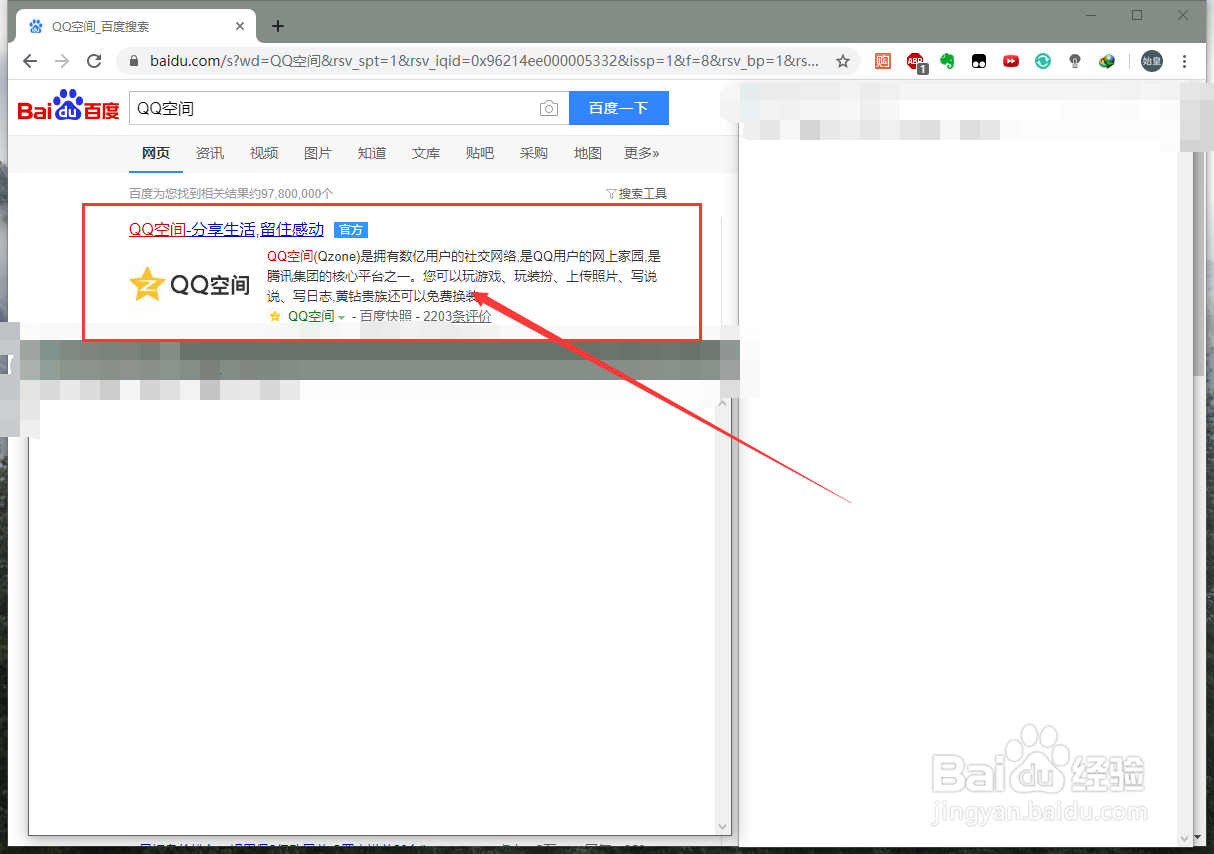Click the small yellow star result icon
The width and height of the screenshot is (1214, 854).
(275, 316)
